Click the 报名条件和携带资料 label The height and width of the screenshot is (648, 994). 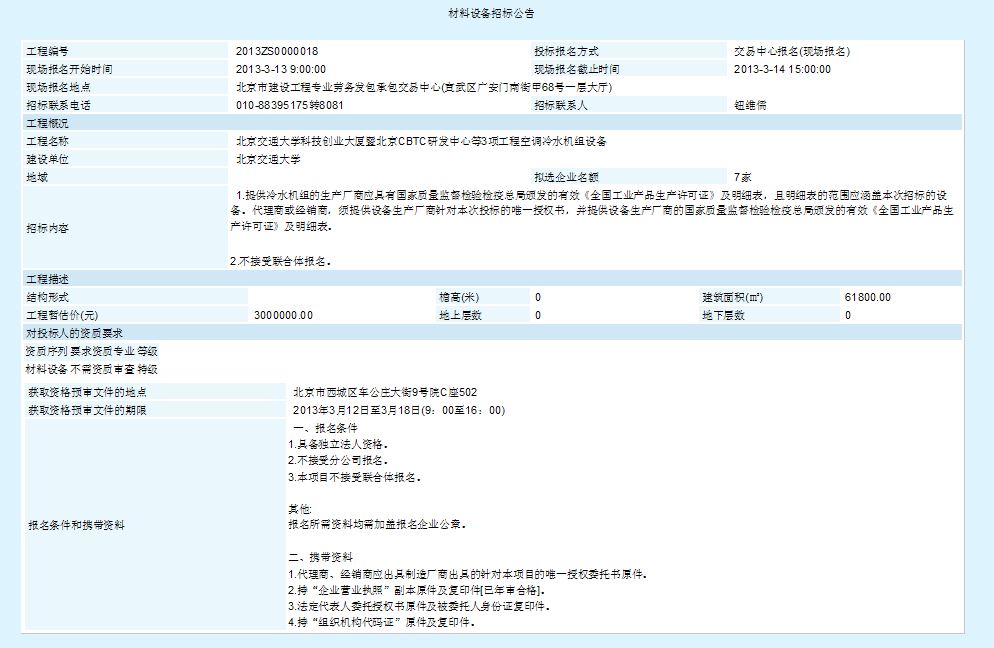(x=77, y=525)
